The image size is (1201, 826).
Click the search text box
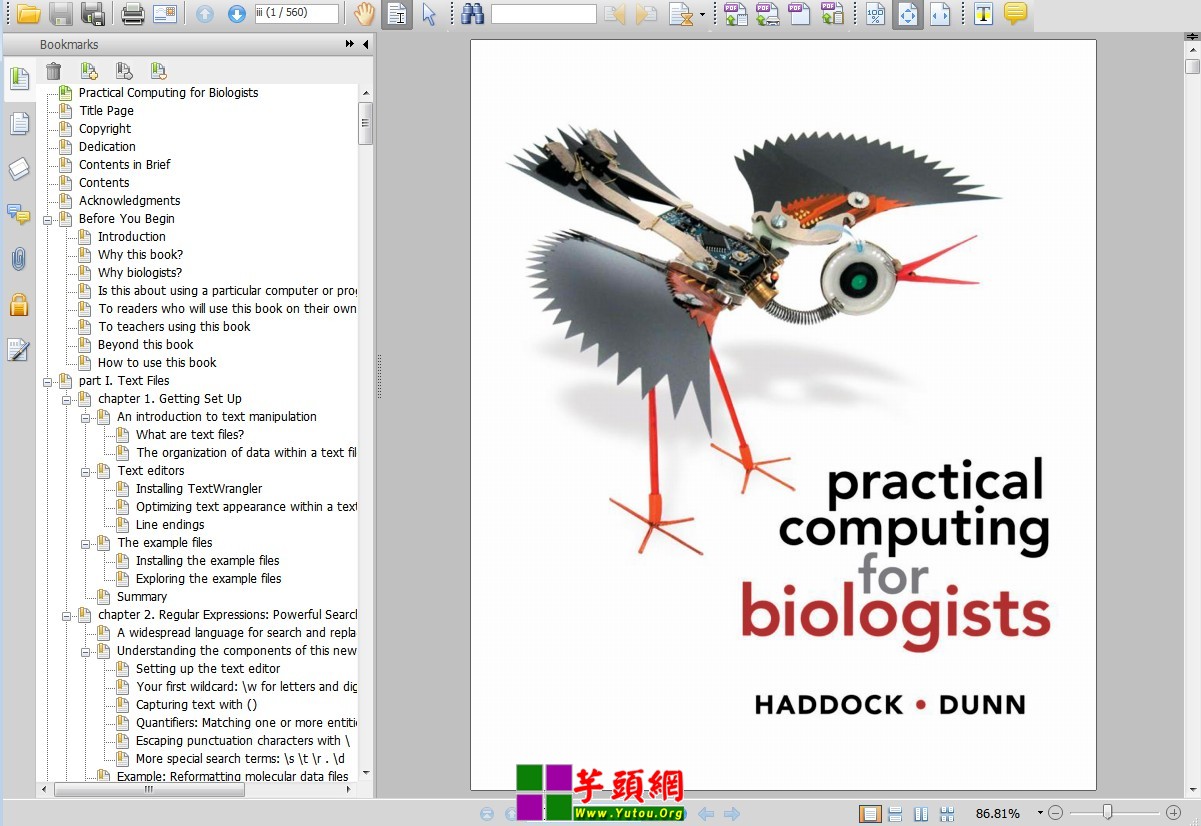(x=543, y=14)
